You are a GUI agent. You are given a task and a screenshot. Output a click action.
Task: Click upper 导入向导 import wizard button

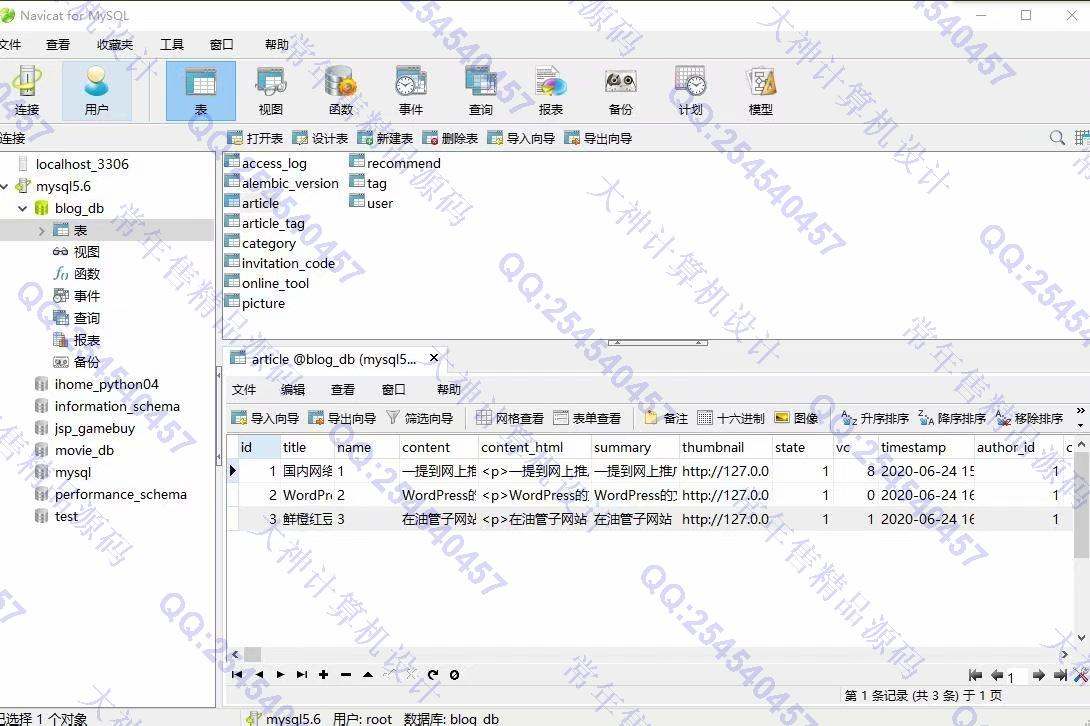point(521,138)
